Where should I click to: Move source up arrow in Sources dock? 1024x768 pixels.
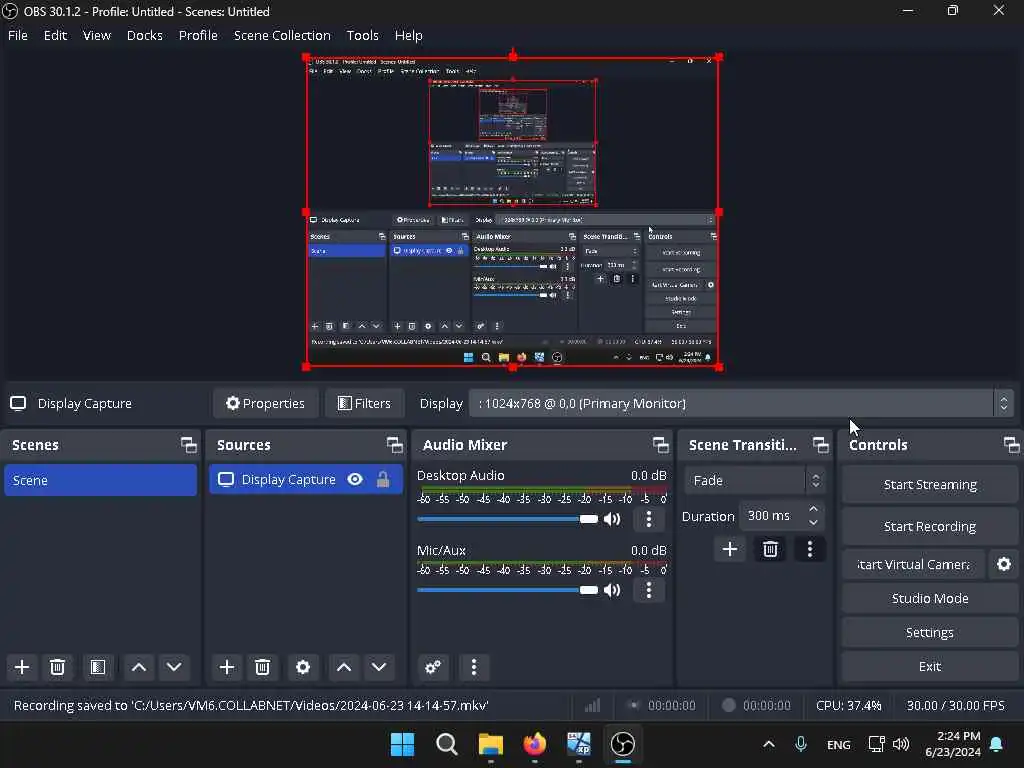[x=344, y=667]
